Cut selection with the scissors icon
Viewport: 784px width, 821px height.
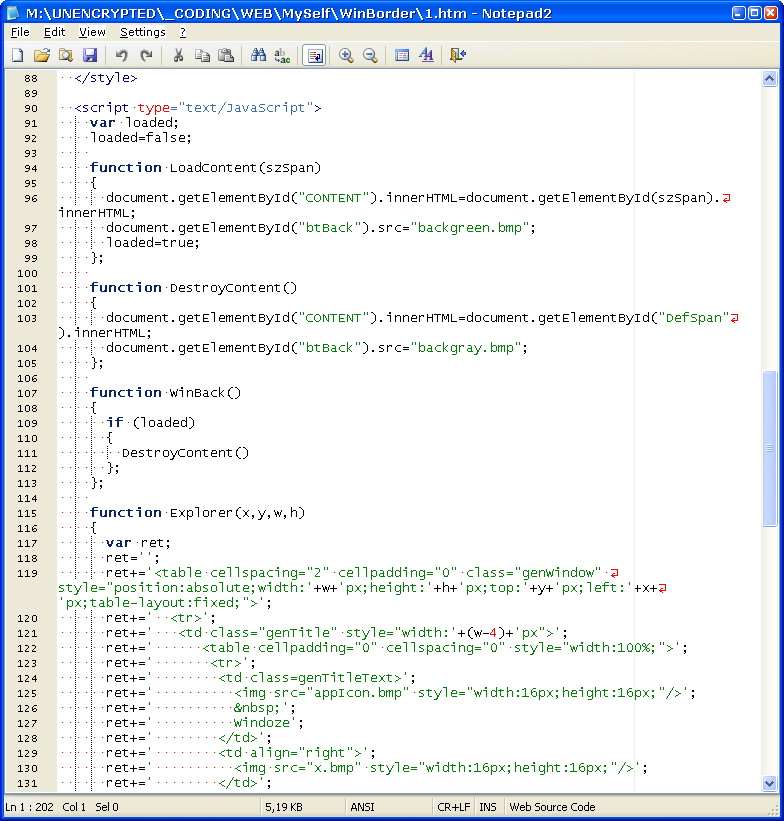178,55
